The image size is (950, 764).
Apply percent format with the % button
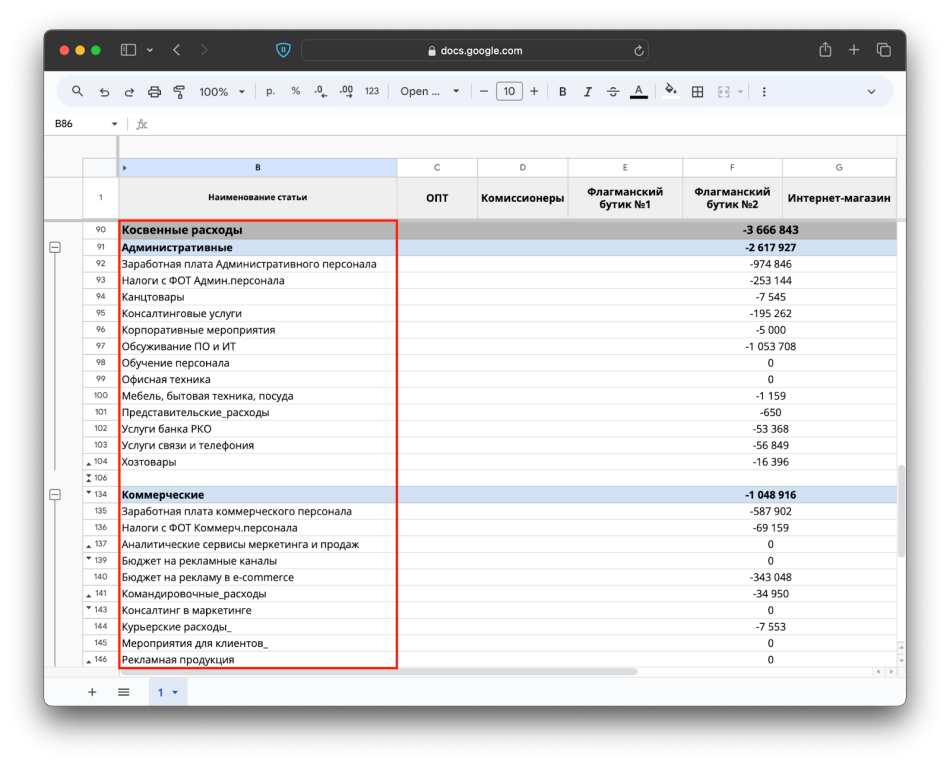[295, 91]
